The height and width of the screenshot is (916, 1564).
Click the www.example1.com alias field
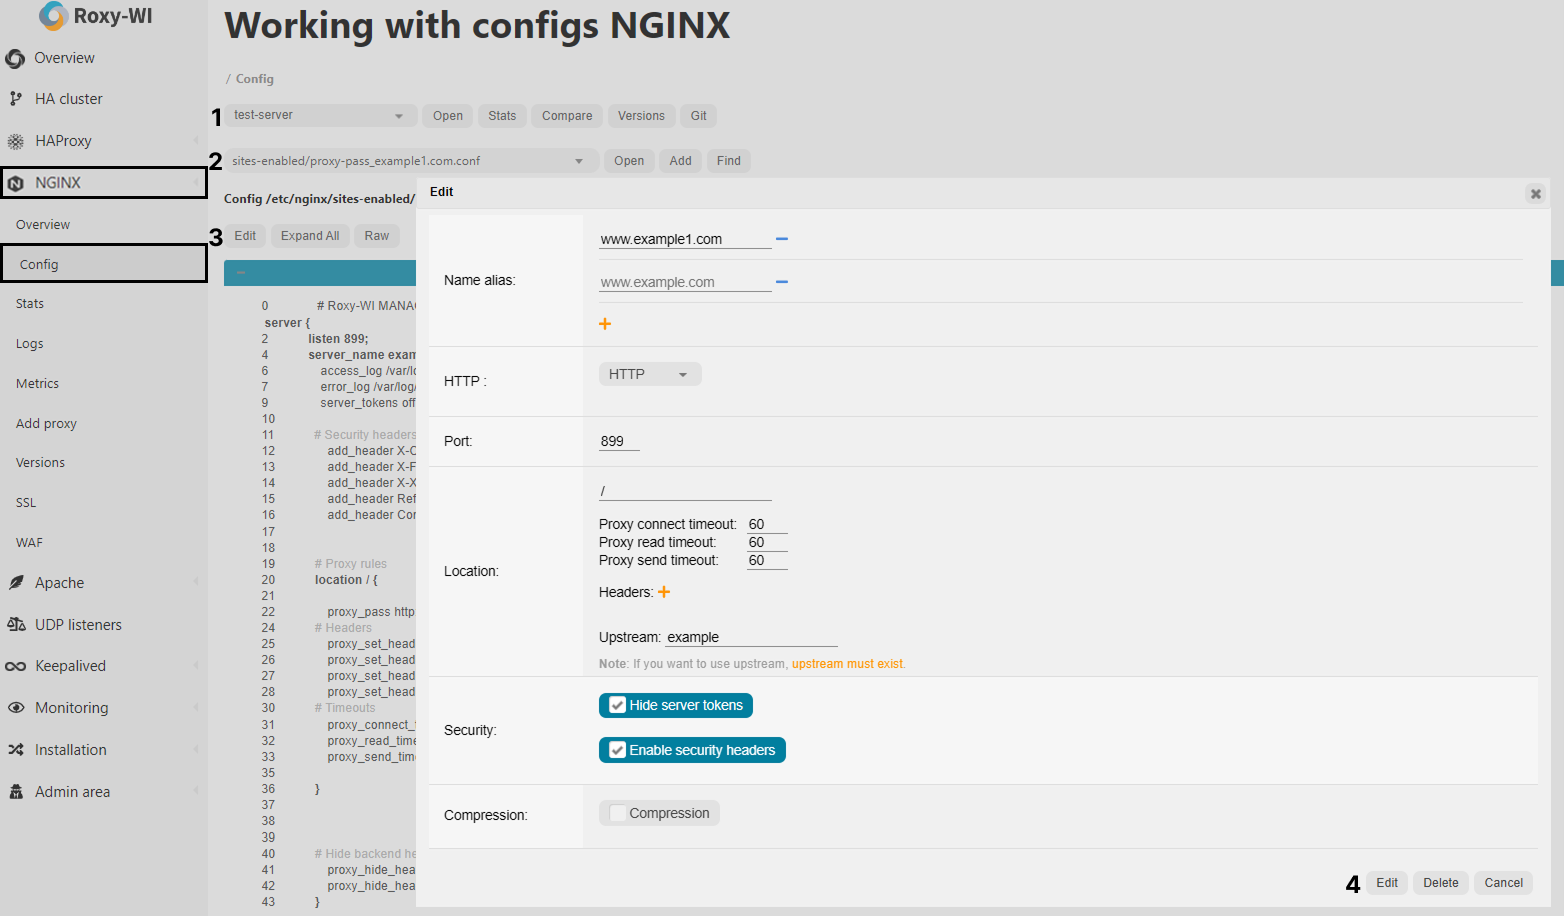pos(685,239)
